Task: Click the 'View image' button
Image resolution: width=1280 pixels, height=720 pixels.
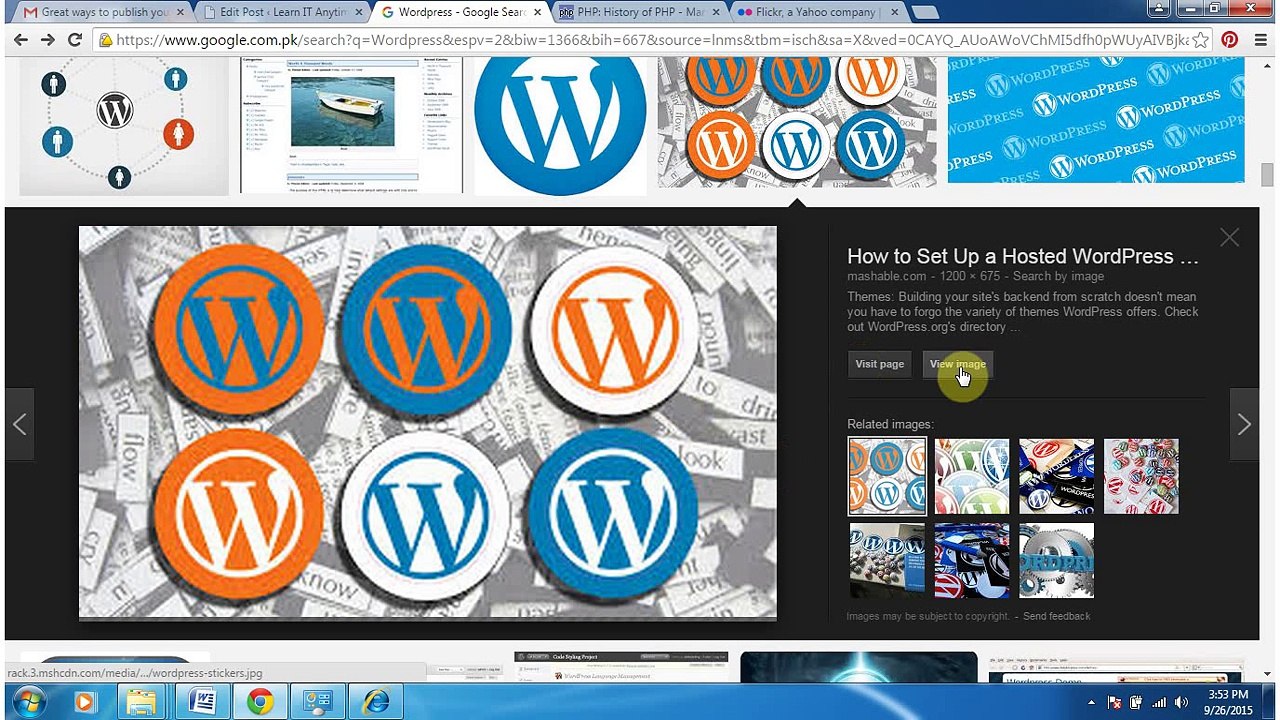Action: pos(958,364)
